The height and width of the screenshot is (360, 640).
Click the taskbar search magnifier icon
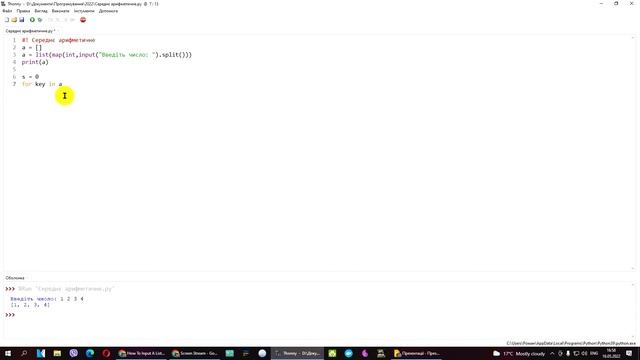[x=24, y=353]
